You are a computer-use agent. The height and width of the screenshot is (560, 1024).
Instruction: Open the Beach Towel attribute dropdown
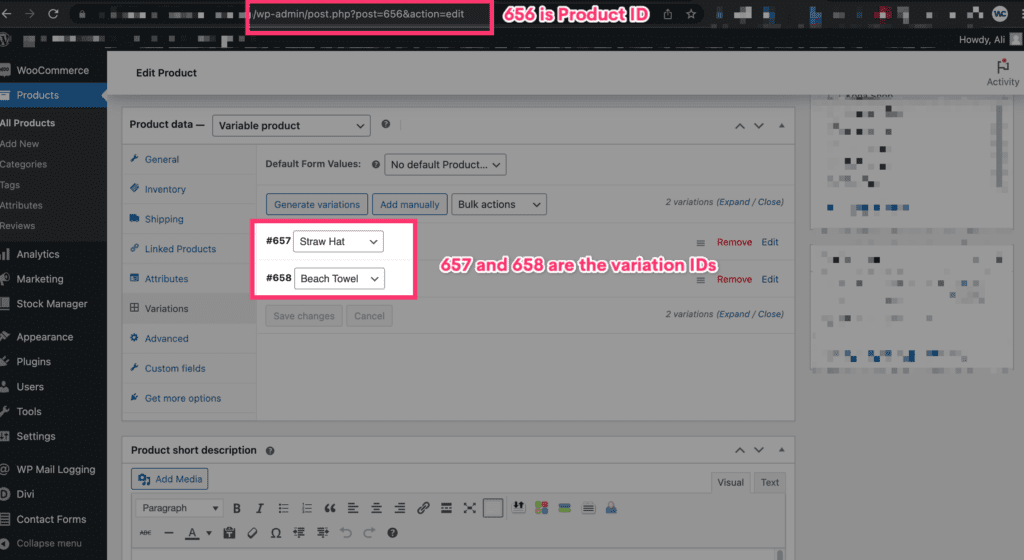tap(340, 279)
